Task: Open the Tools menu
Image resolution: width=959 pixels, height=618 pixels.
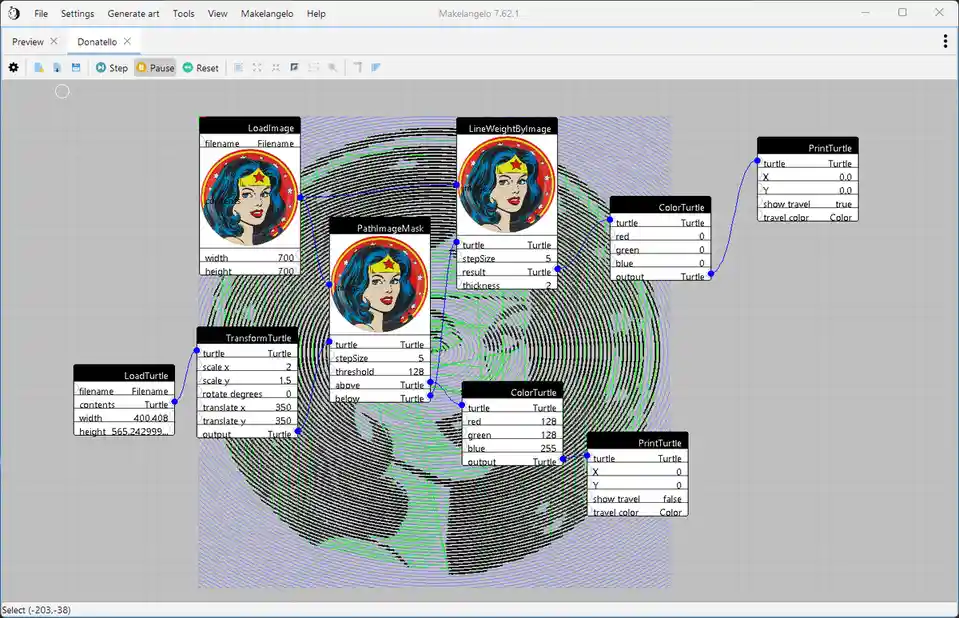Action: click(183, 13)
